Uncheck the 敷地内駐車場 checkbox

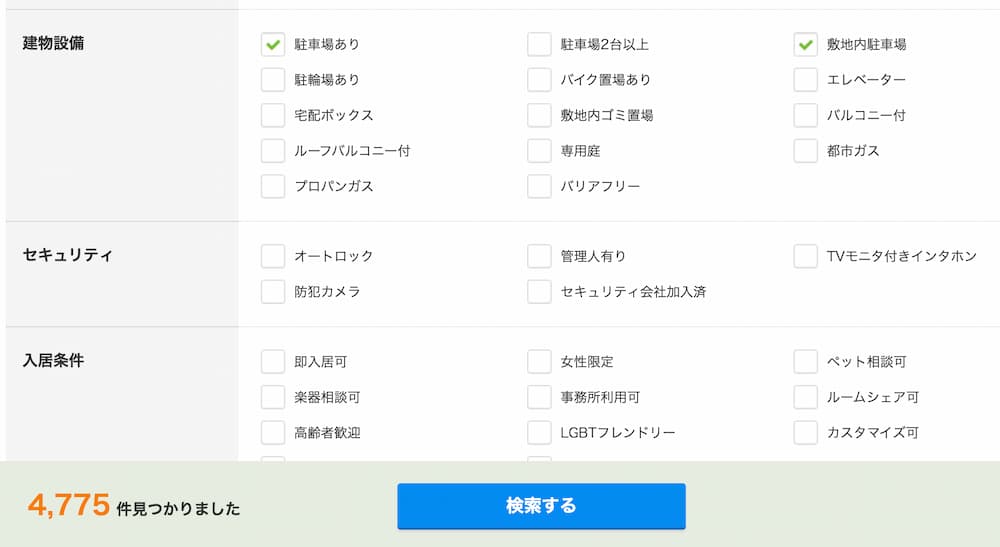click(x=806, y=44)
